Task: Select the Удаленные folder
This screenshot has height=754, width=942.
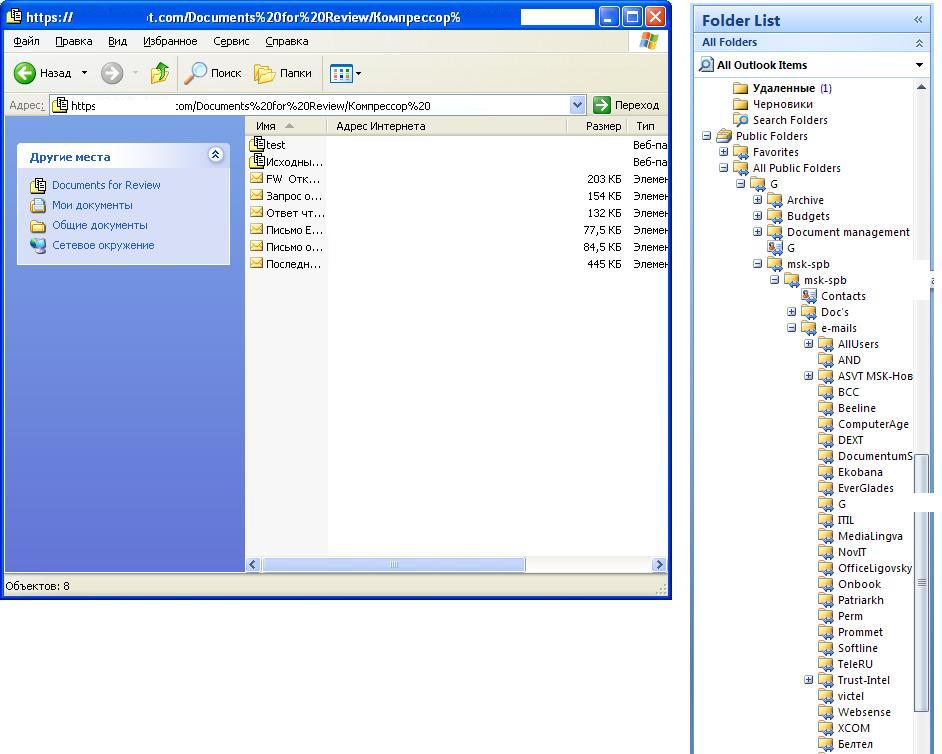Action: 783,88
